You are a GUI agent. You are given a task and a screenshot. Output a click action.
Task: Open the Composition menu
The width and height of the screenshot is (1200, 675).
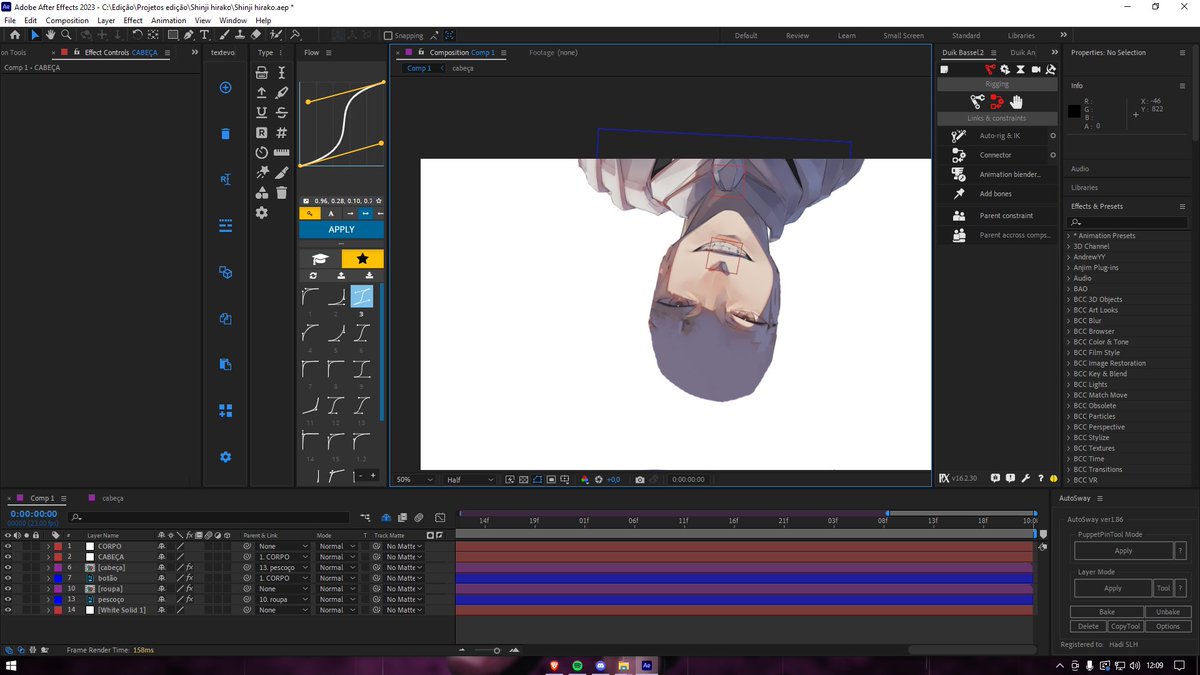tap(67, 20)
